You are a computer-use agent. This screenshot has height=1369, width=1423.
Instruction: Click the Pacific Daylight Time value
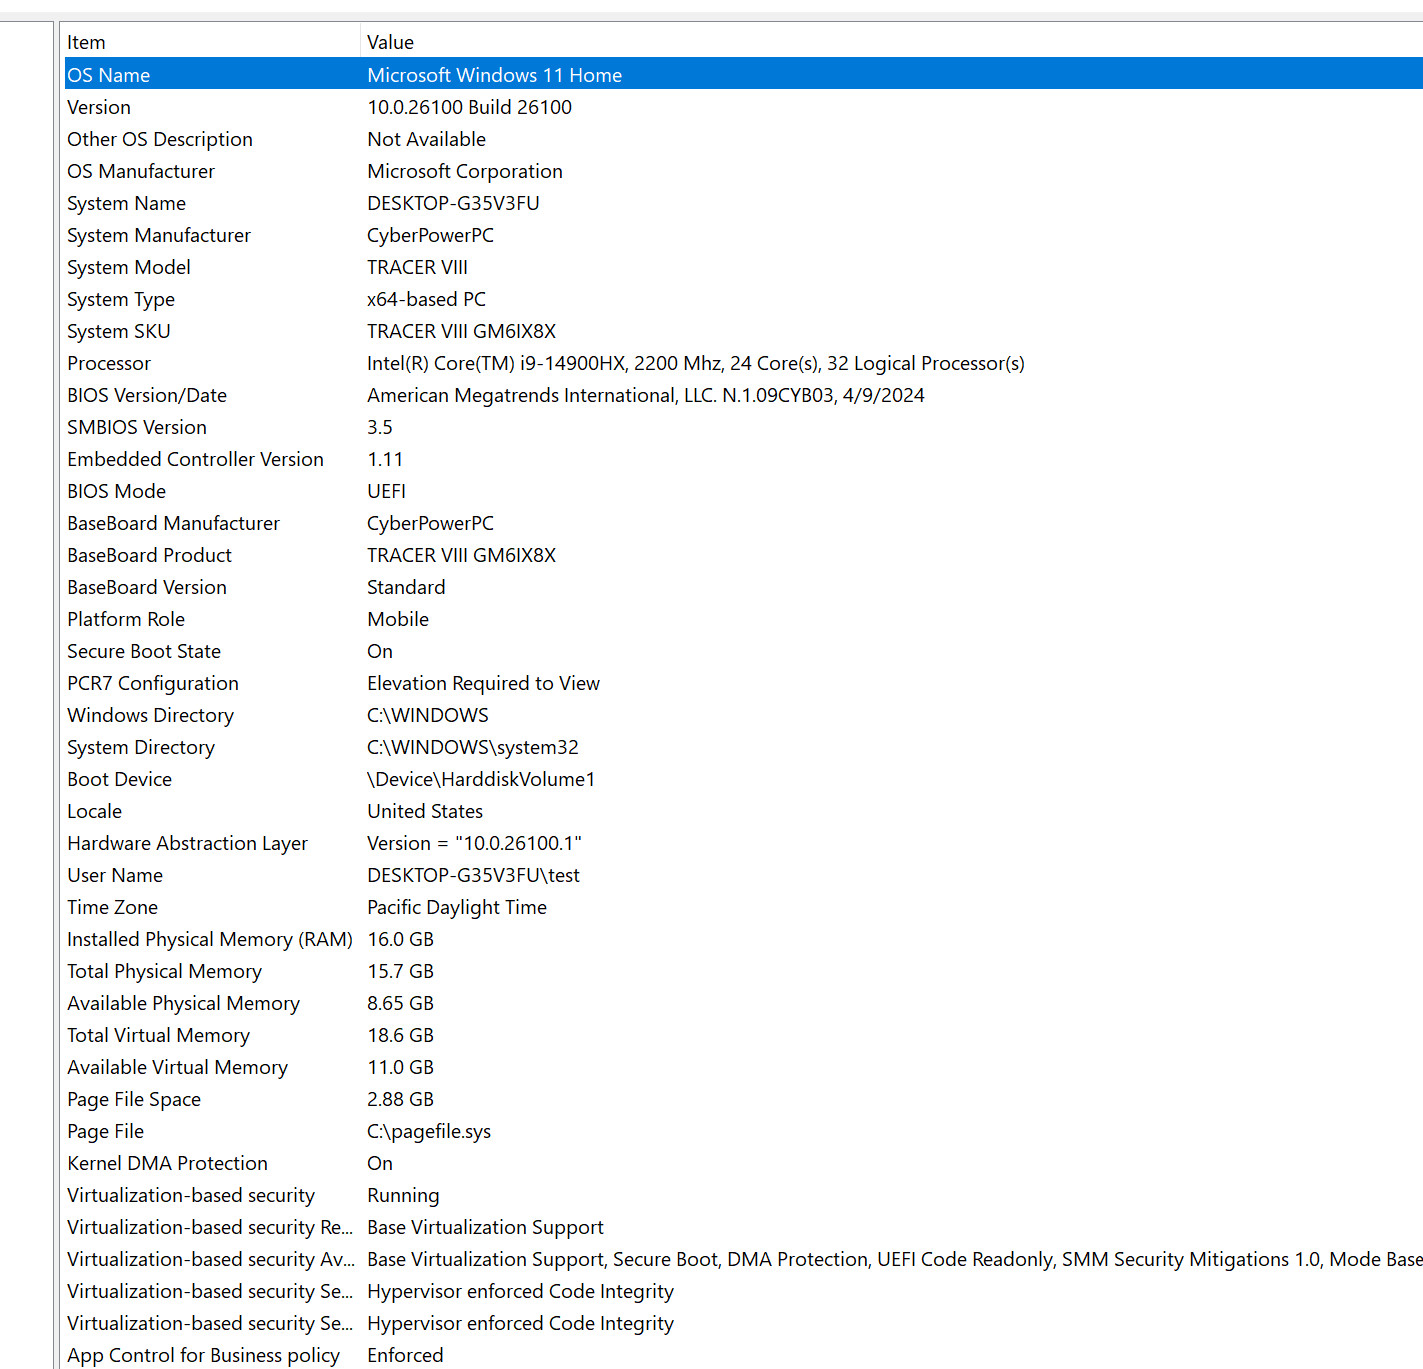pos(457,907)
